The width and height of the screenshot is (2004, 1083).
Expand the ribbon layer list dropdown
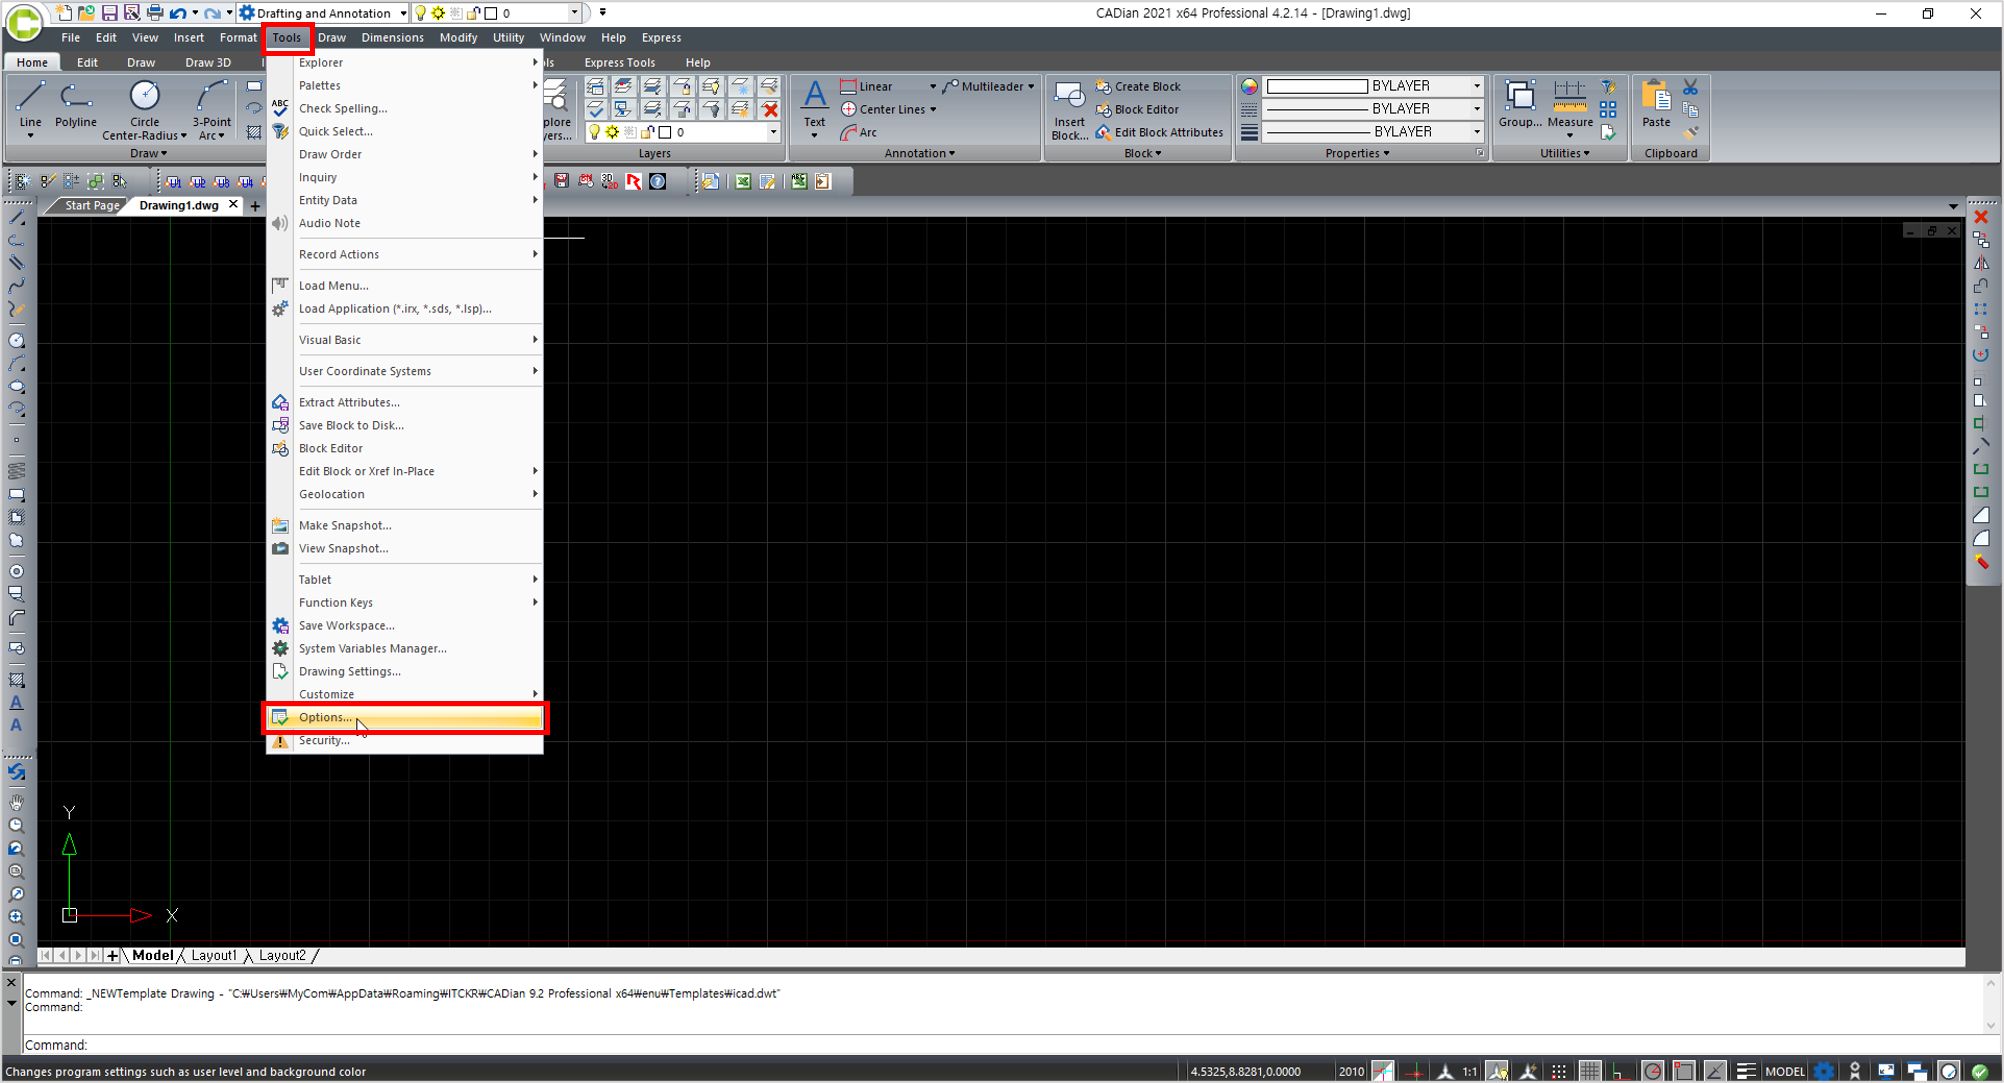pyautogui.click(x=773, y=132)
